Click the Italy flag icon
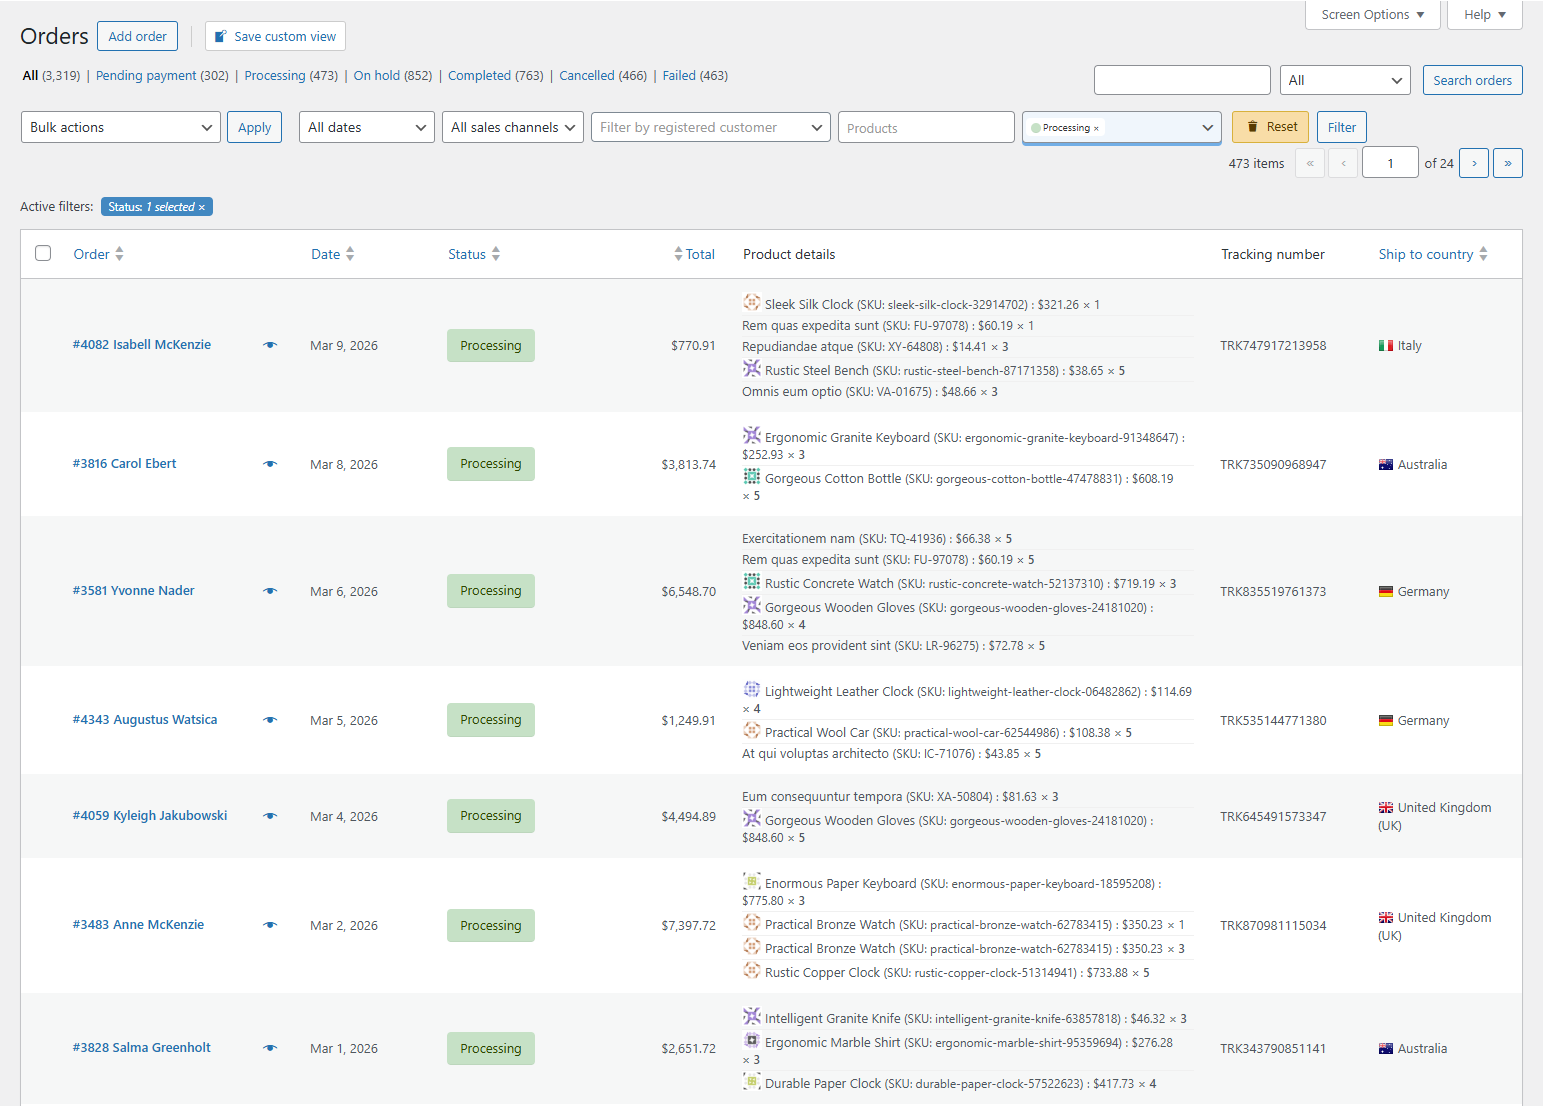The height and width of the screenshot is (1106, 1543). pos(1386,346)
